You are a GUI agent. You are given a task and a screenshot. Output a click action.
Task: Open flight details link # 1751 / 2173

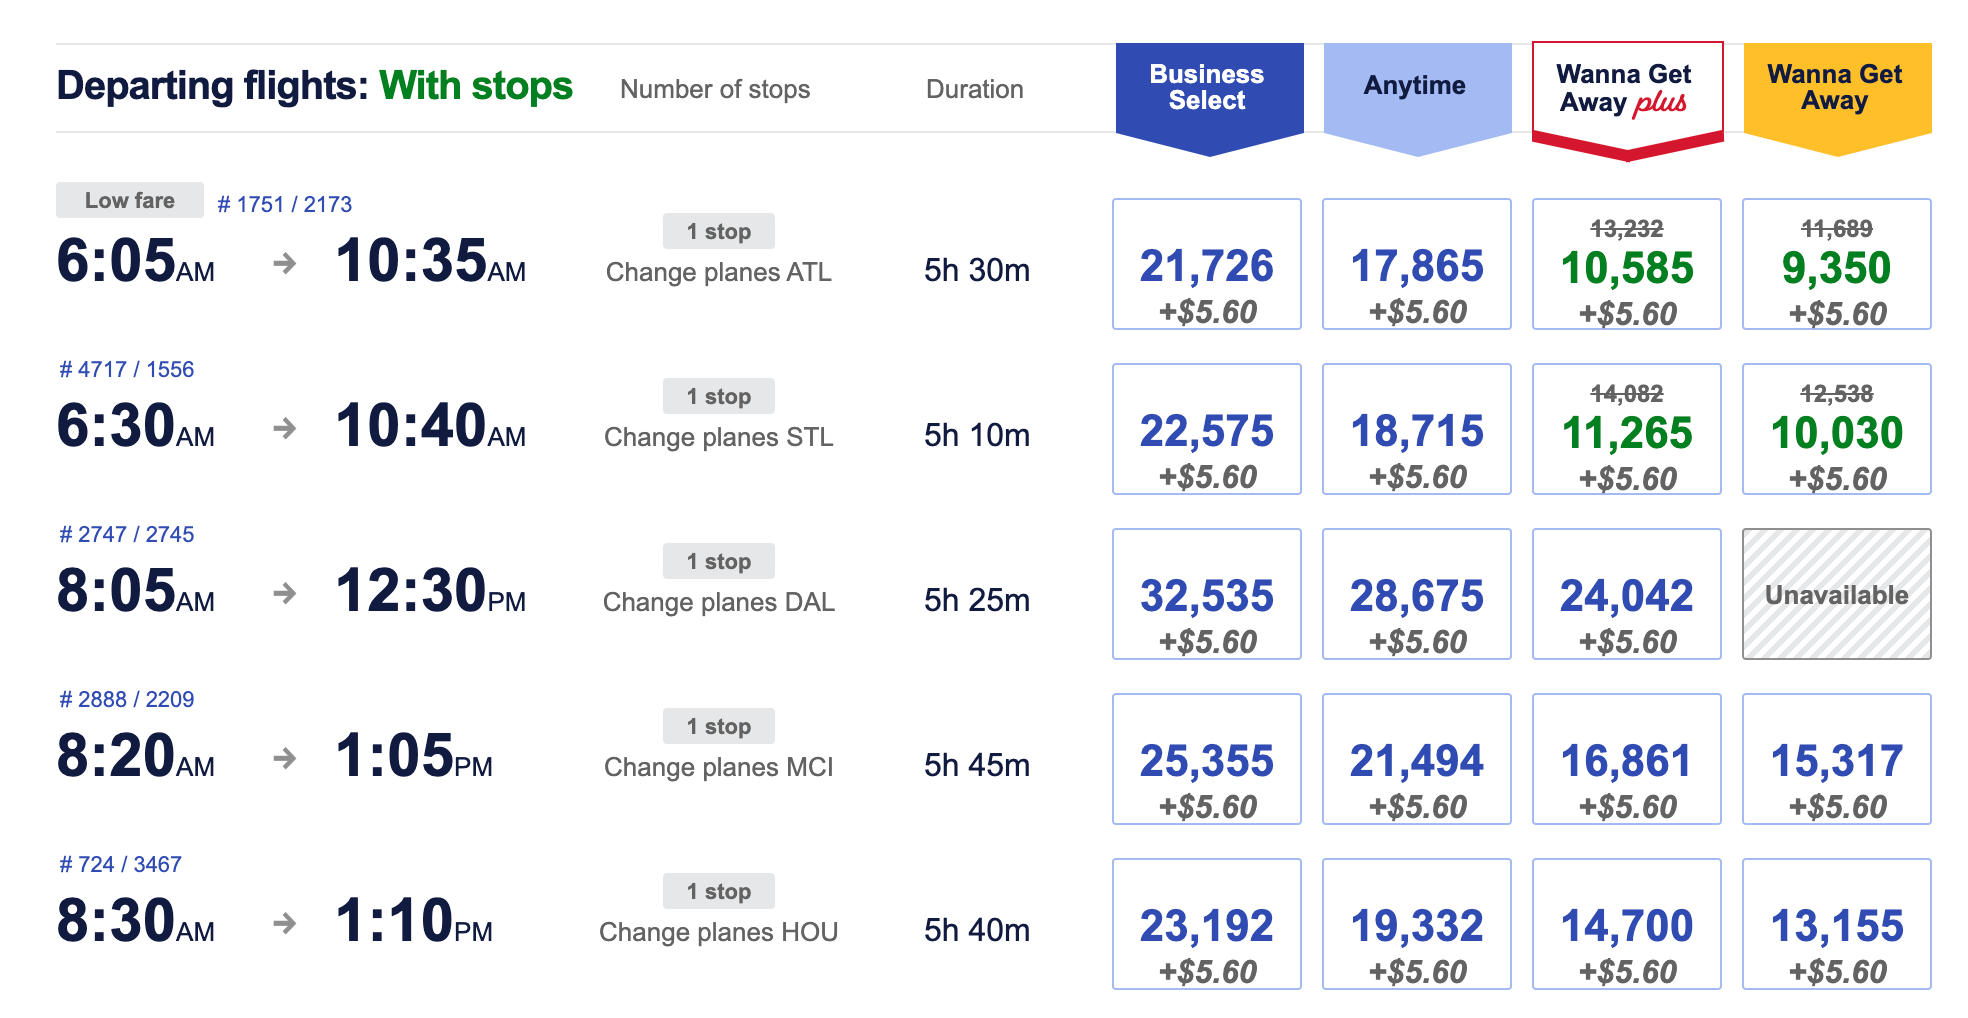click(x=285, y=204)
